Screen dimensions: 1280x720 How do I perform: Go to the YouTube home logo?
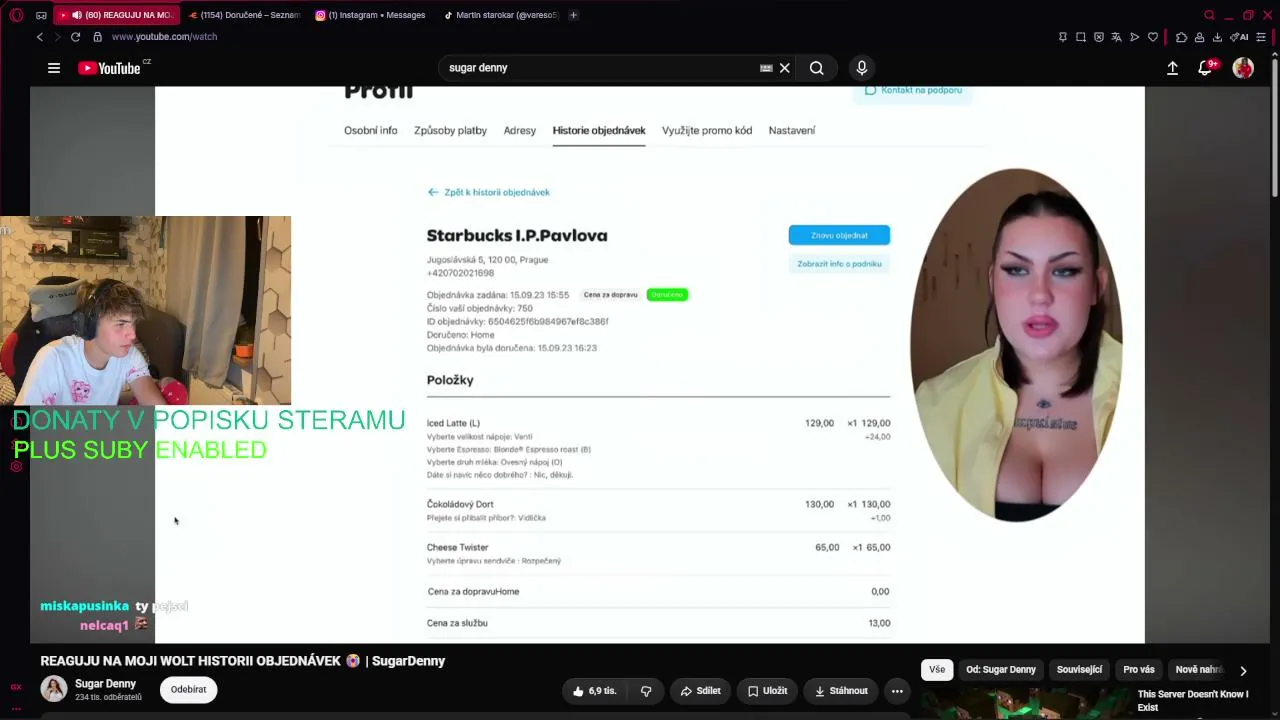(110, 68)
